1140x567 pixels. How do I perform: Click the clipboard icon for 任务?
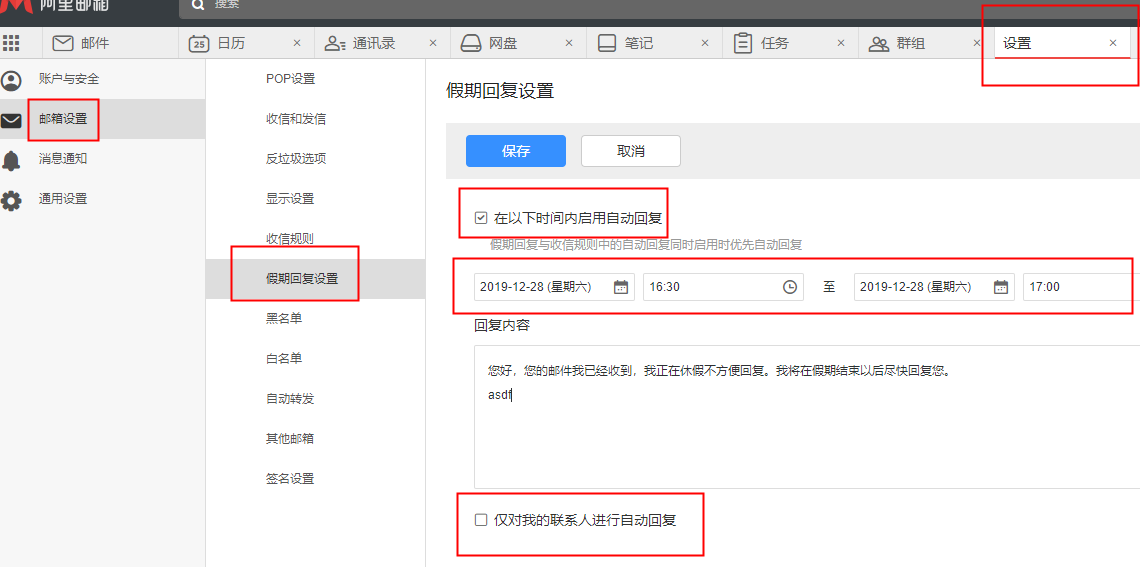(742, 43)
